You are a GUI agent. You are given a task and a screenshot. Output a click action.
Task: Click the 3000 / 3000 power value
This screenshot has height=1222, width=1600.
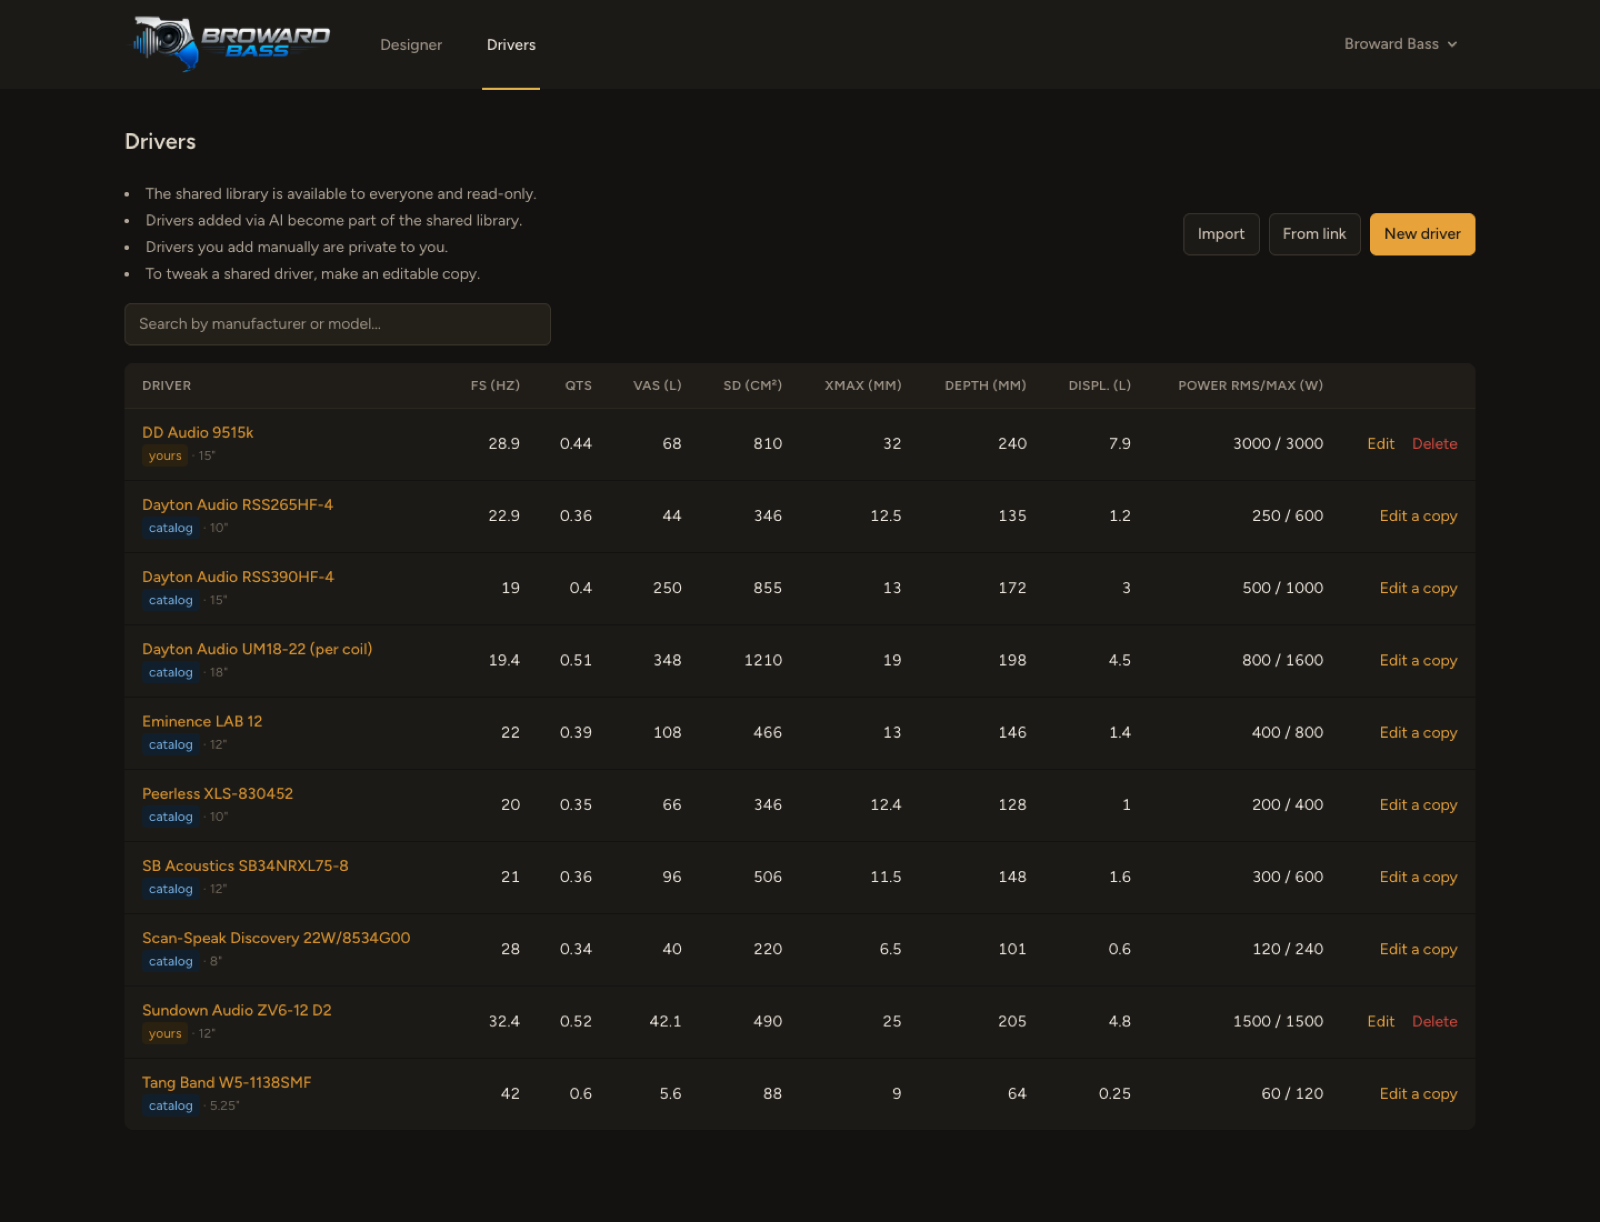click(1278, 444)
